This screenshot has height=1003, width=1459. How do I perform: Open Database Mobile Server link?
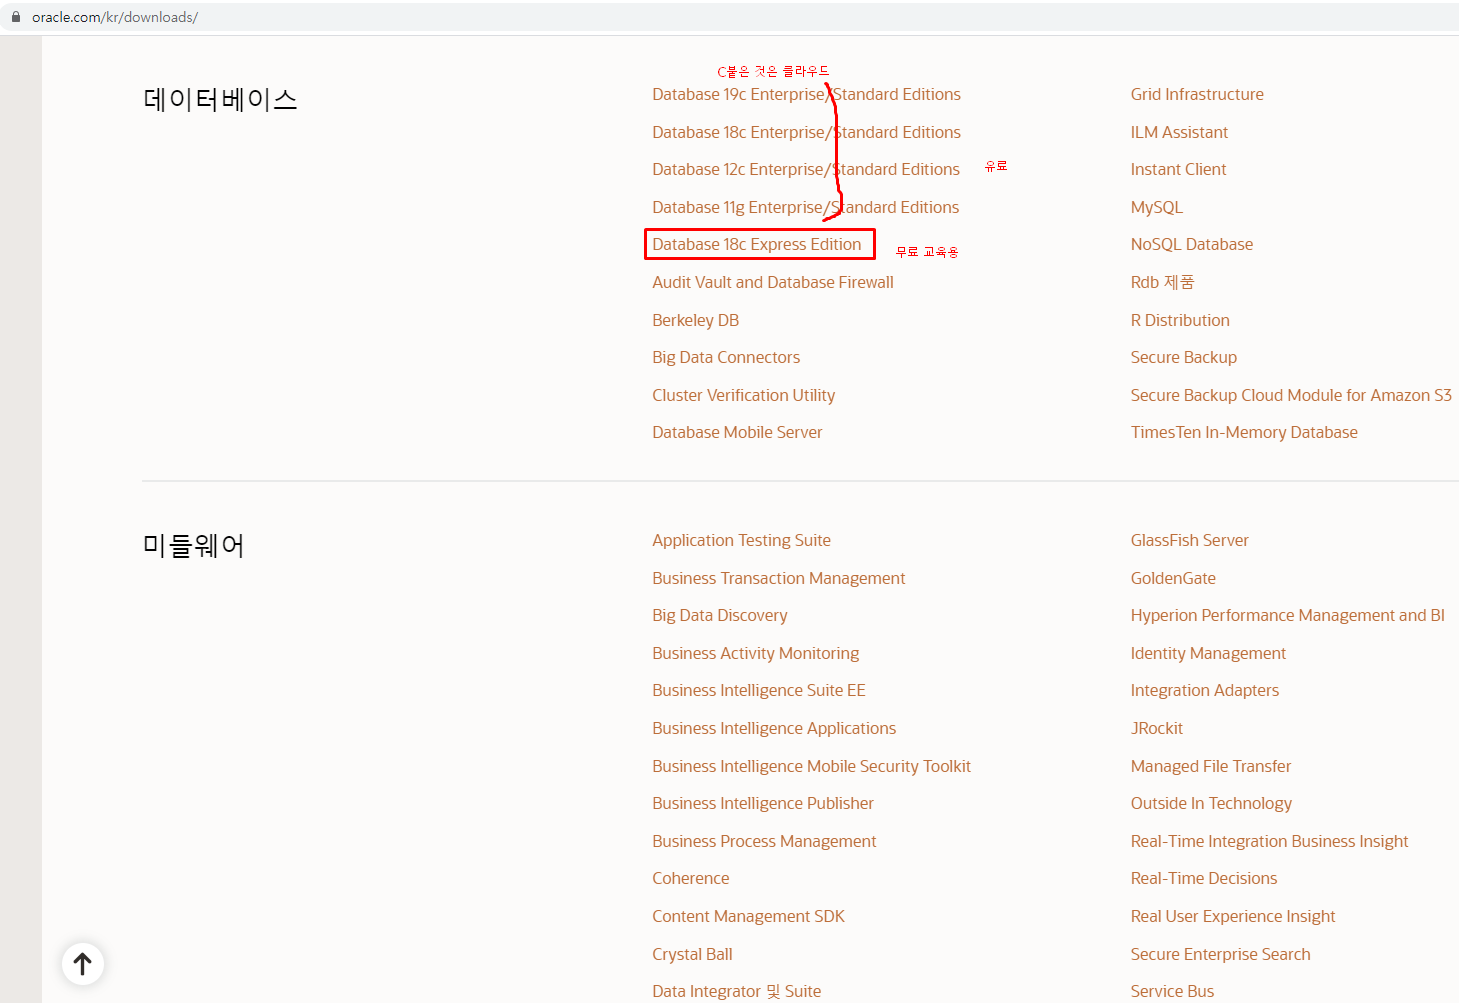click(737, 432)
